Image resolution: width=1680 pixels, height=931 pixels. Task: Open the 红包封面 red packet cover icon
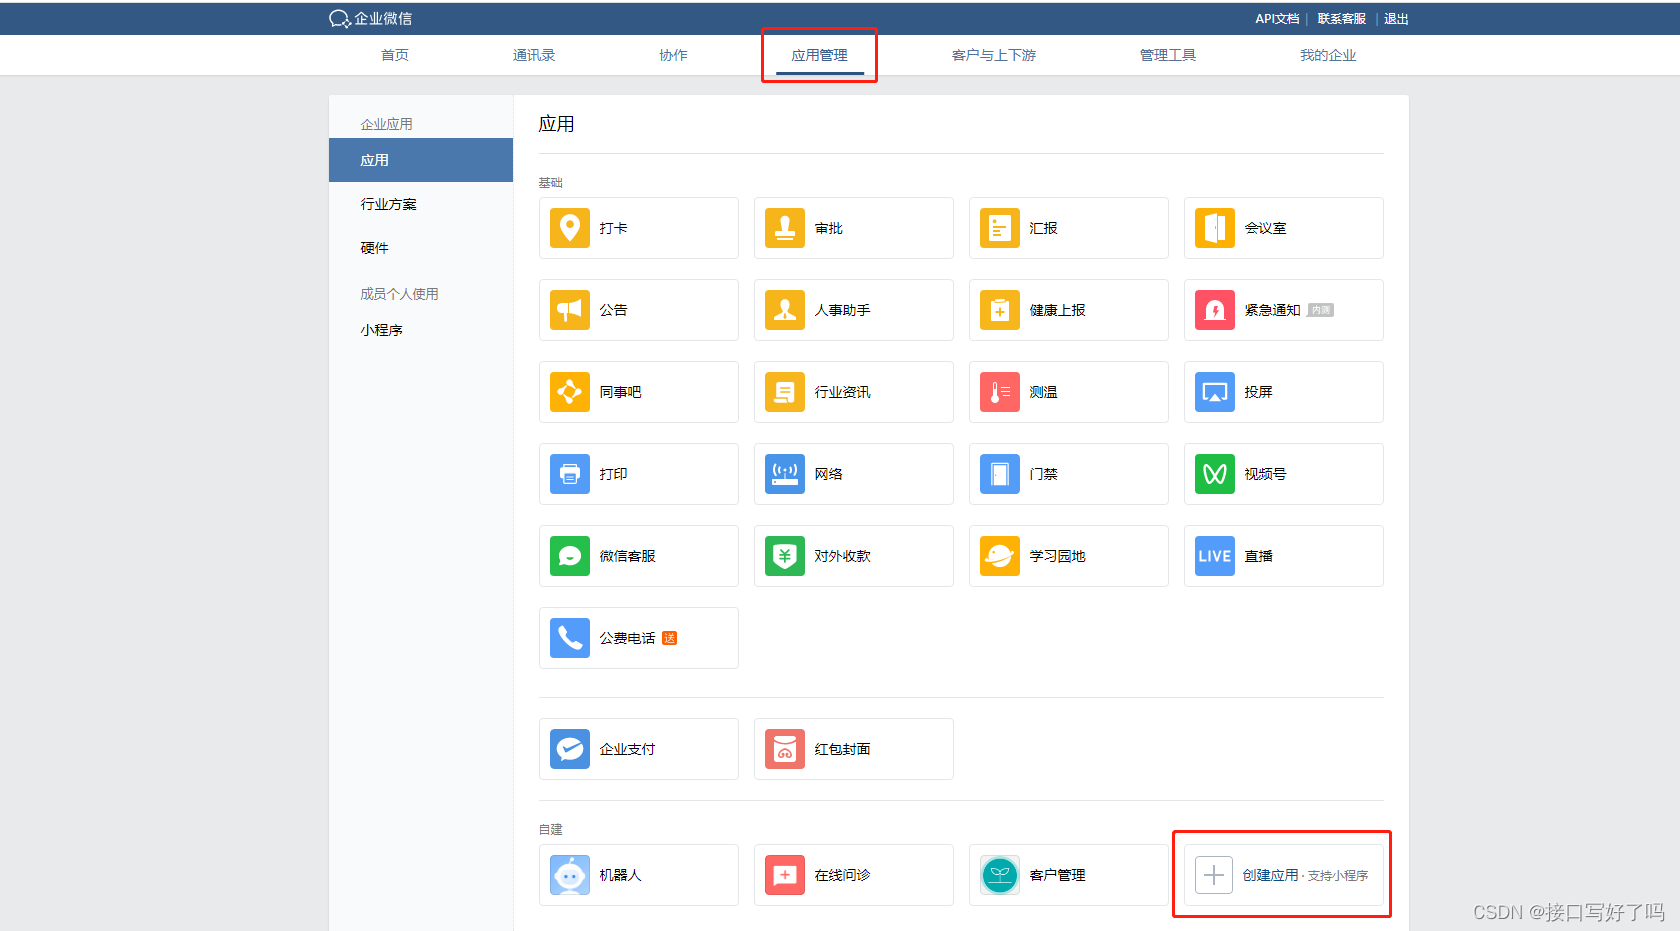[x=785, y=749]
